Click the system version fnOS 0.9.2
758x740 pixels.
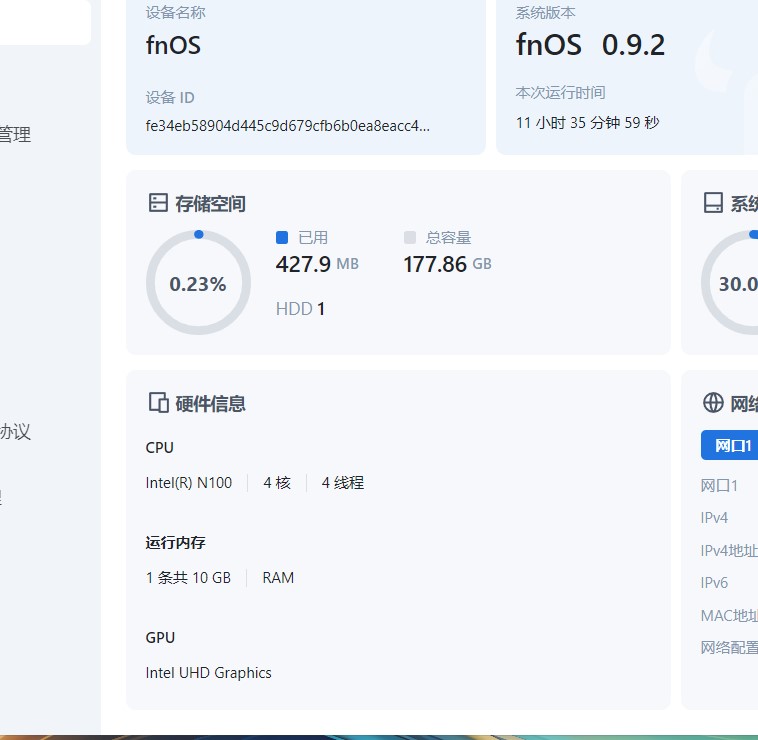[x=590, y=45]
